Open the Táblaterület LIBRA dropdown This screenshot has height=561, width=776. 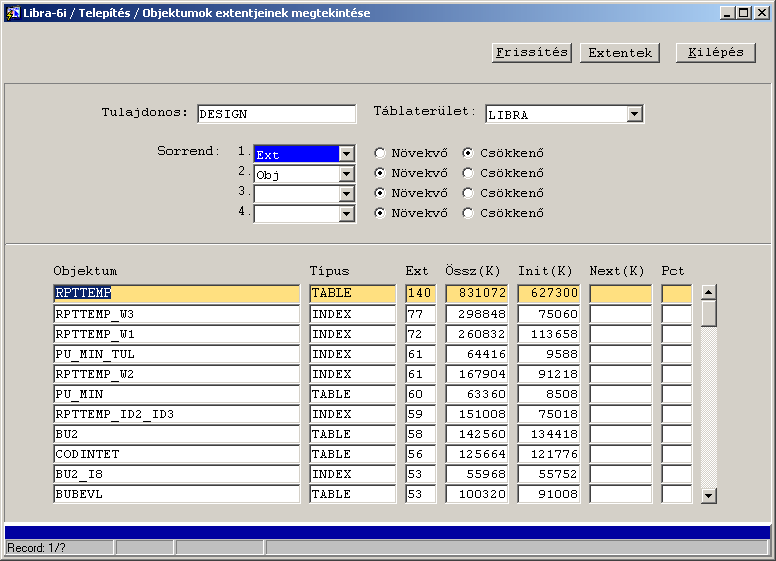(x=634, y=114)
